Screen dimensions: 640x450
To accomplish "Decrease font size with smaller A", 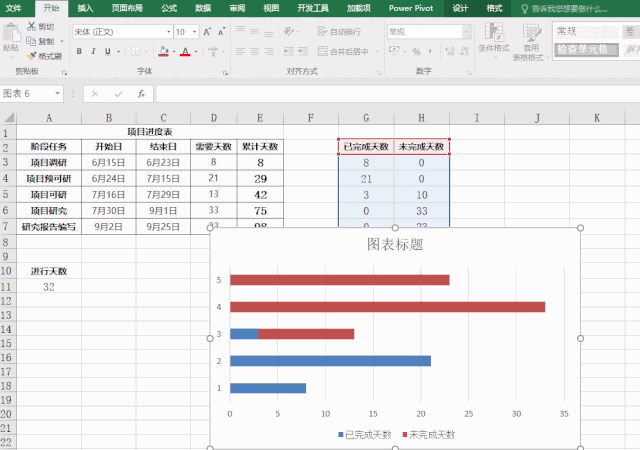I will (221, 32).
